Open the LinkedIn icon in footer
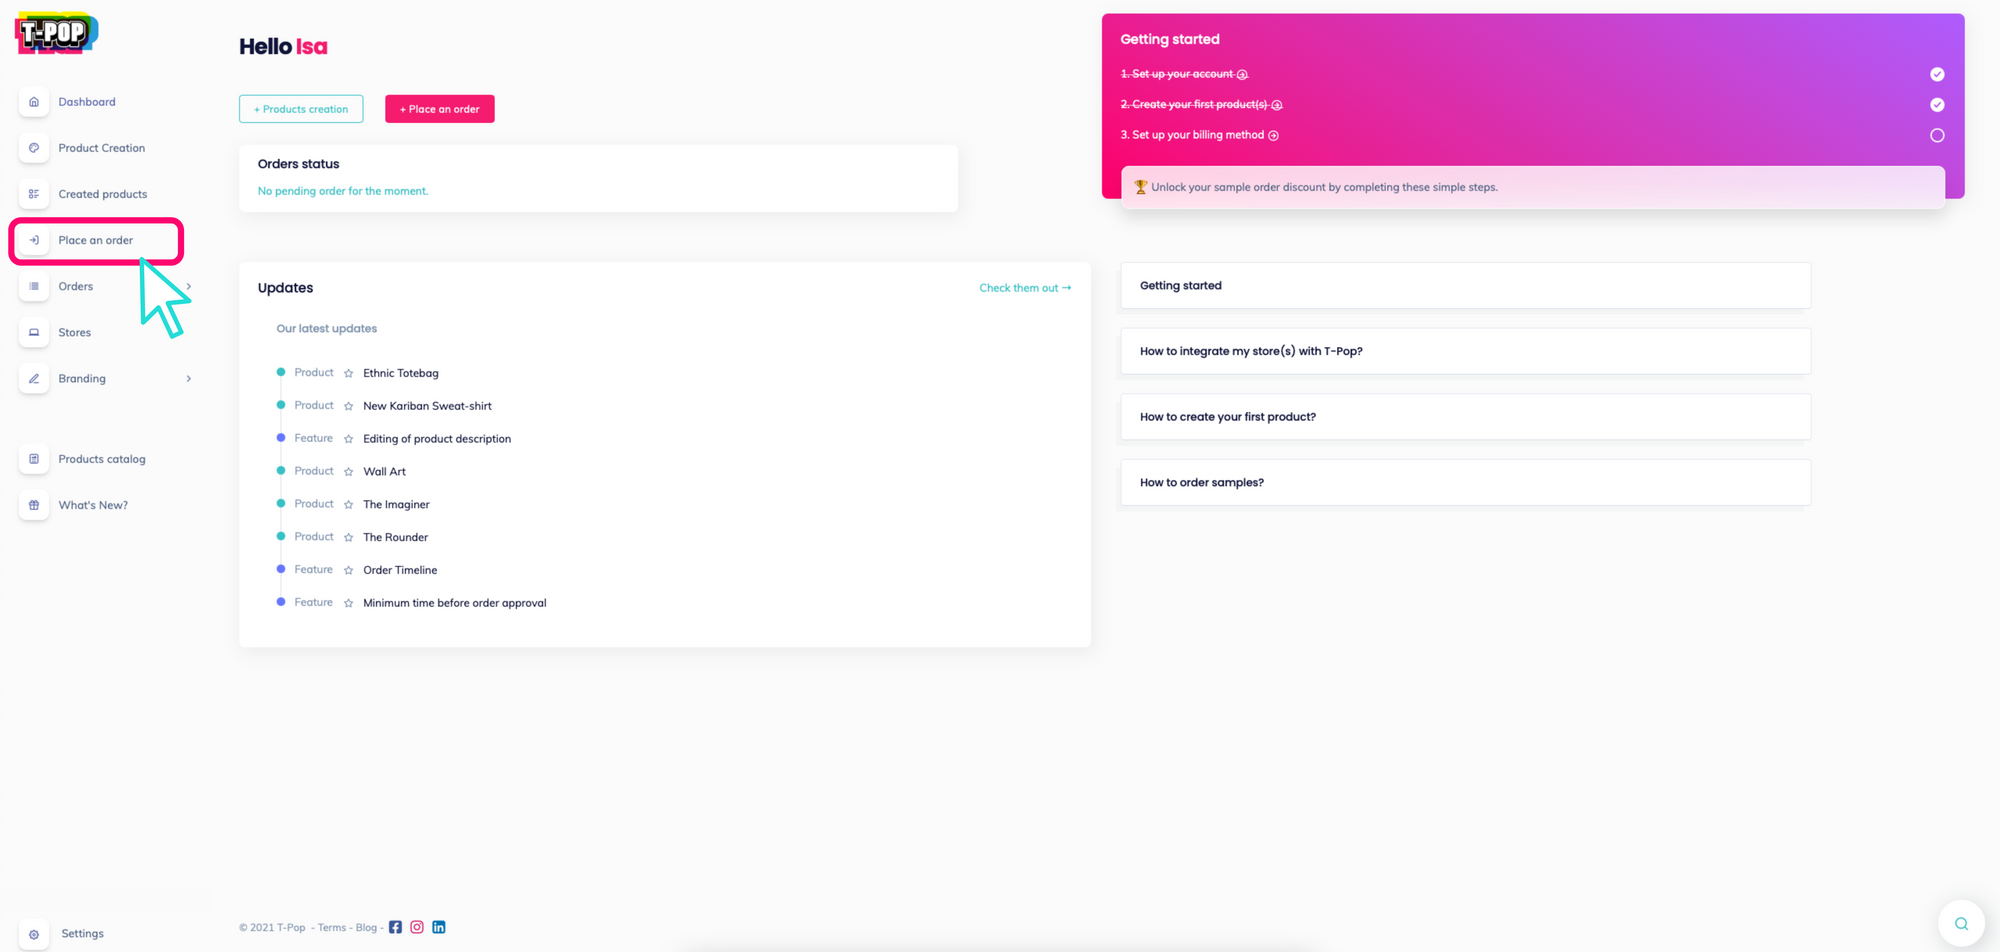Viewport: 2000px width, 952px height. [x=439, y=927]
